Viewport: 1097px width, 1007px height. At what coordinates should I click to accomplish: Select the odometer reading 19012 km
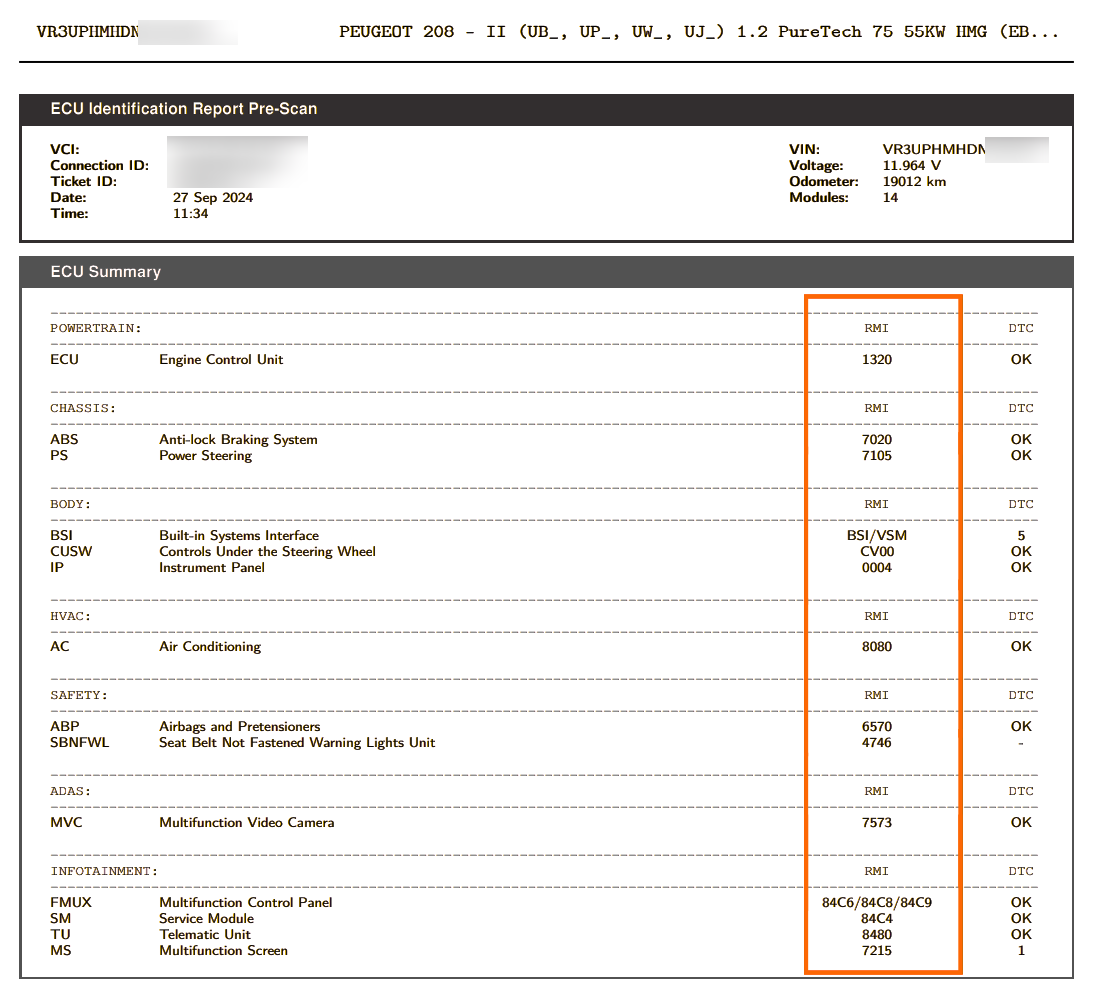pos(914,182)
